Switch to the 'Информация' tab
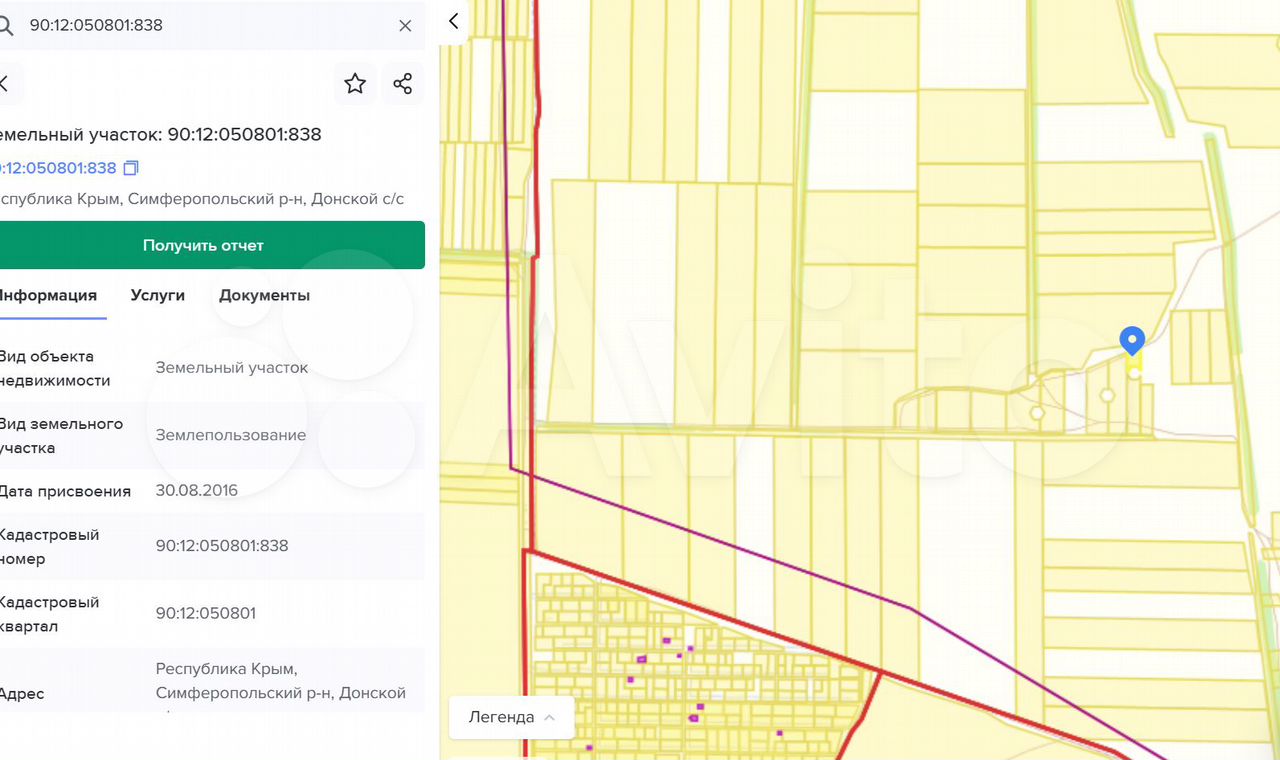Viewport: 1280px width, 760px height. pyautogui.click(x=48, y=296)
